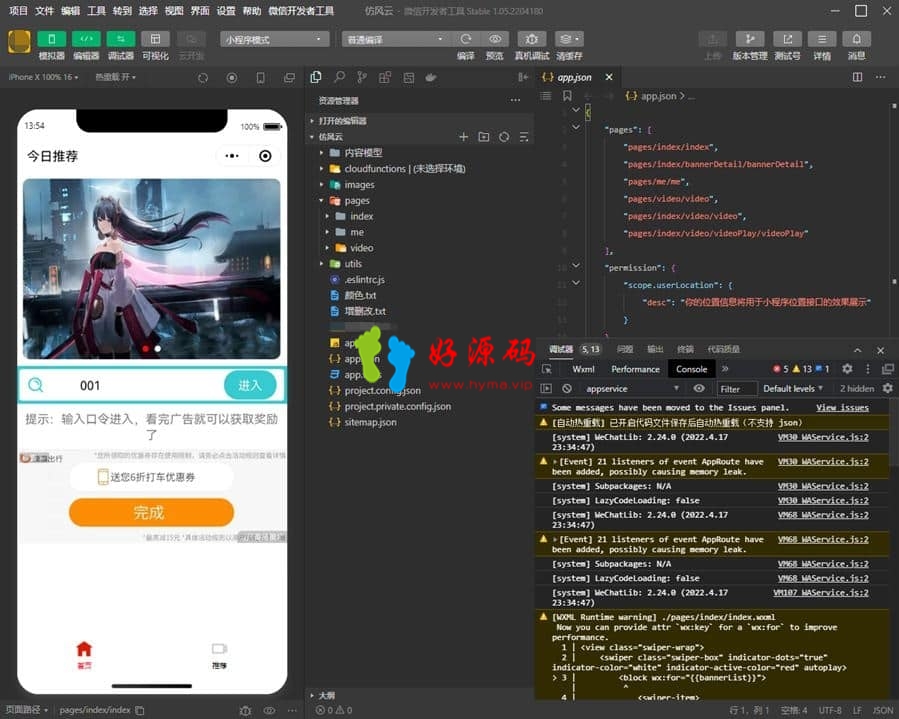Open source control branch icon
Screen dimensions: 899x719
[362, 77]
